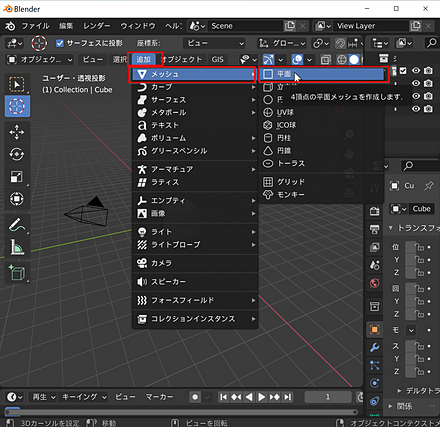Image resolution: width=440 pixels, height=427 pixels.
Task: Toggle the X-ray view button
Action: [325, 60]
